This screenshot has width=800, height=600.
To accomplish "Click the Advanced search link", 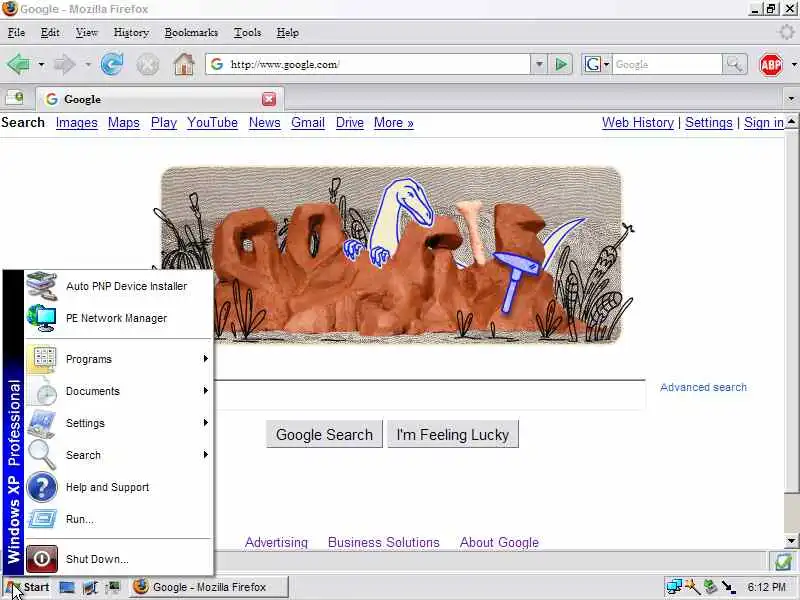I will [x=703, y=387].
